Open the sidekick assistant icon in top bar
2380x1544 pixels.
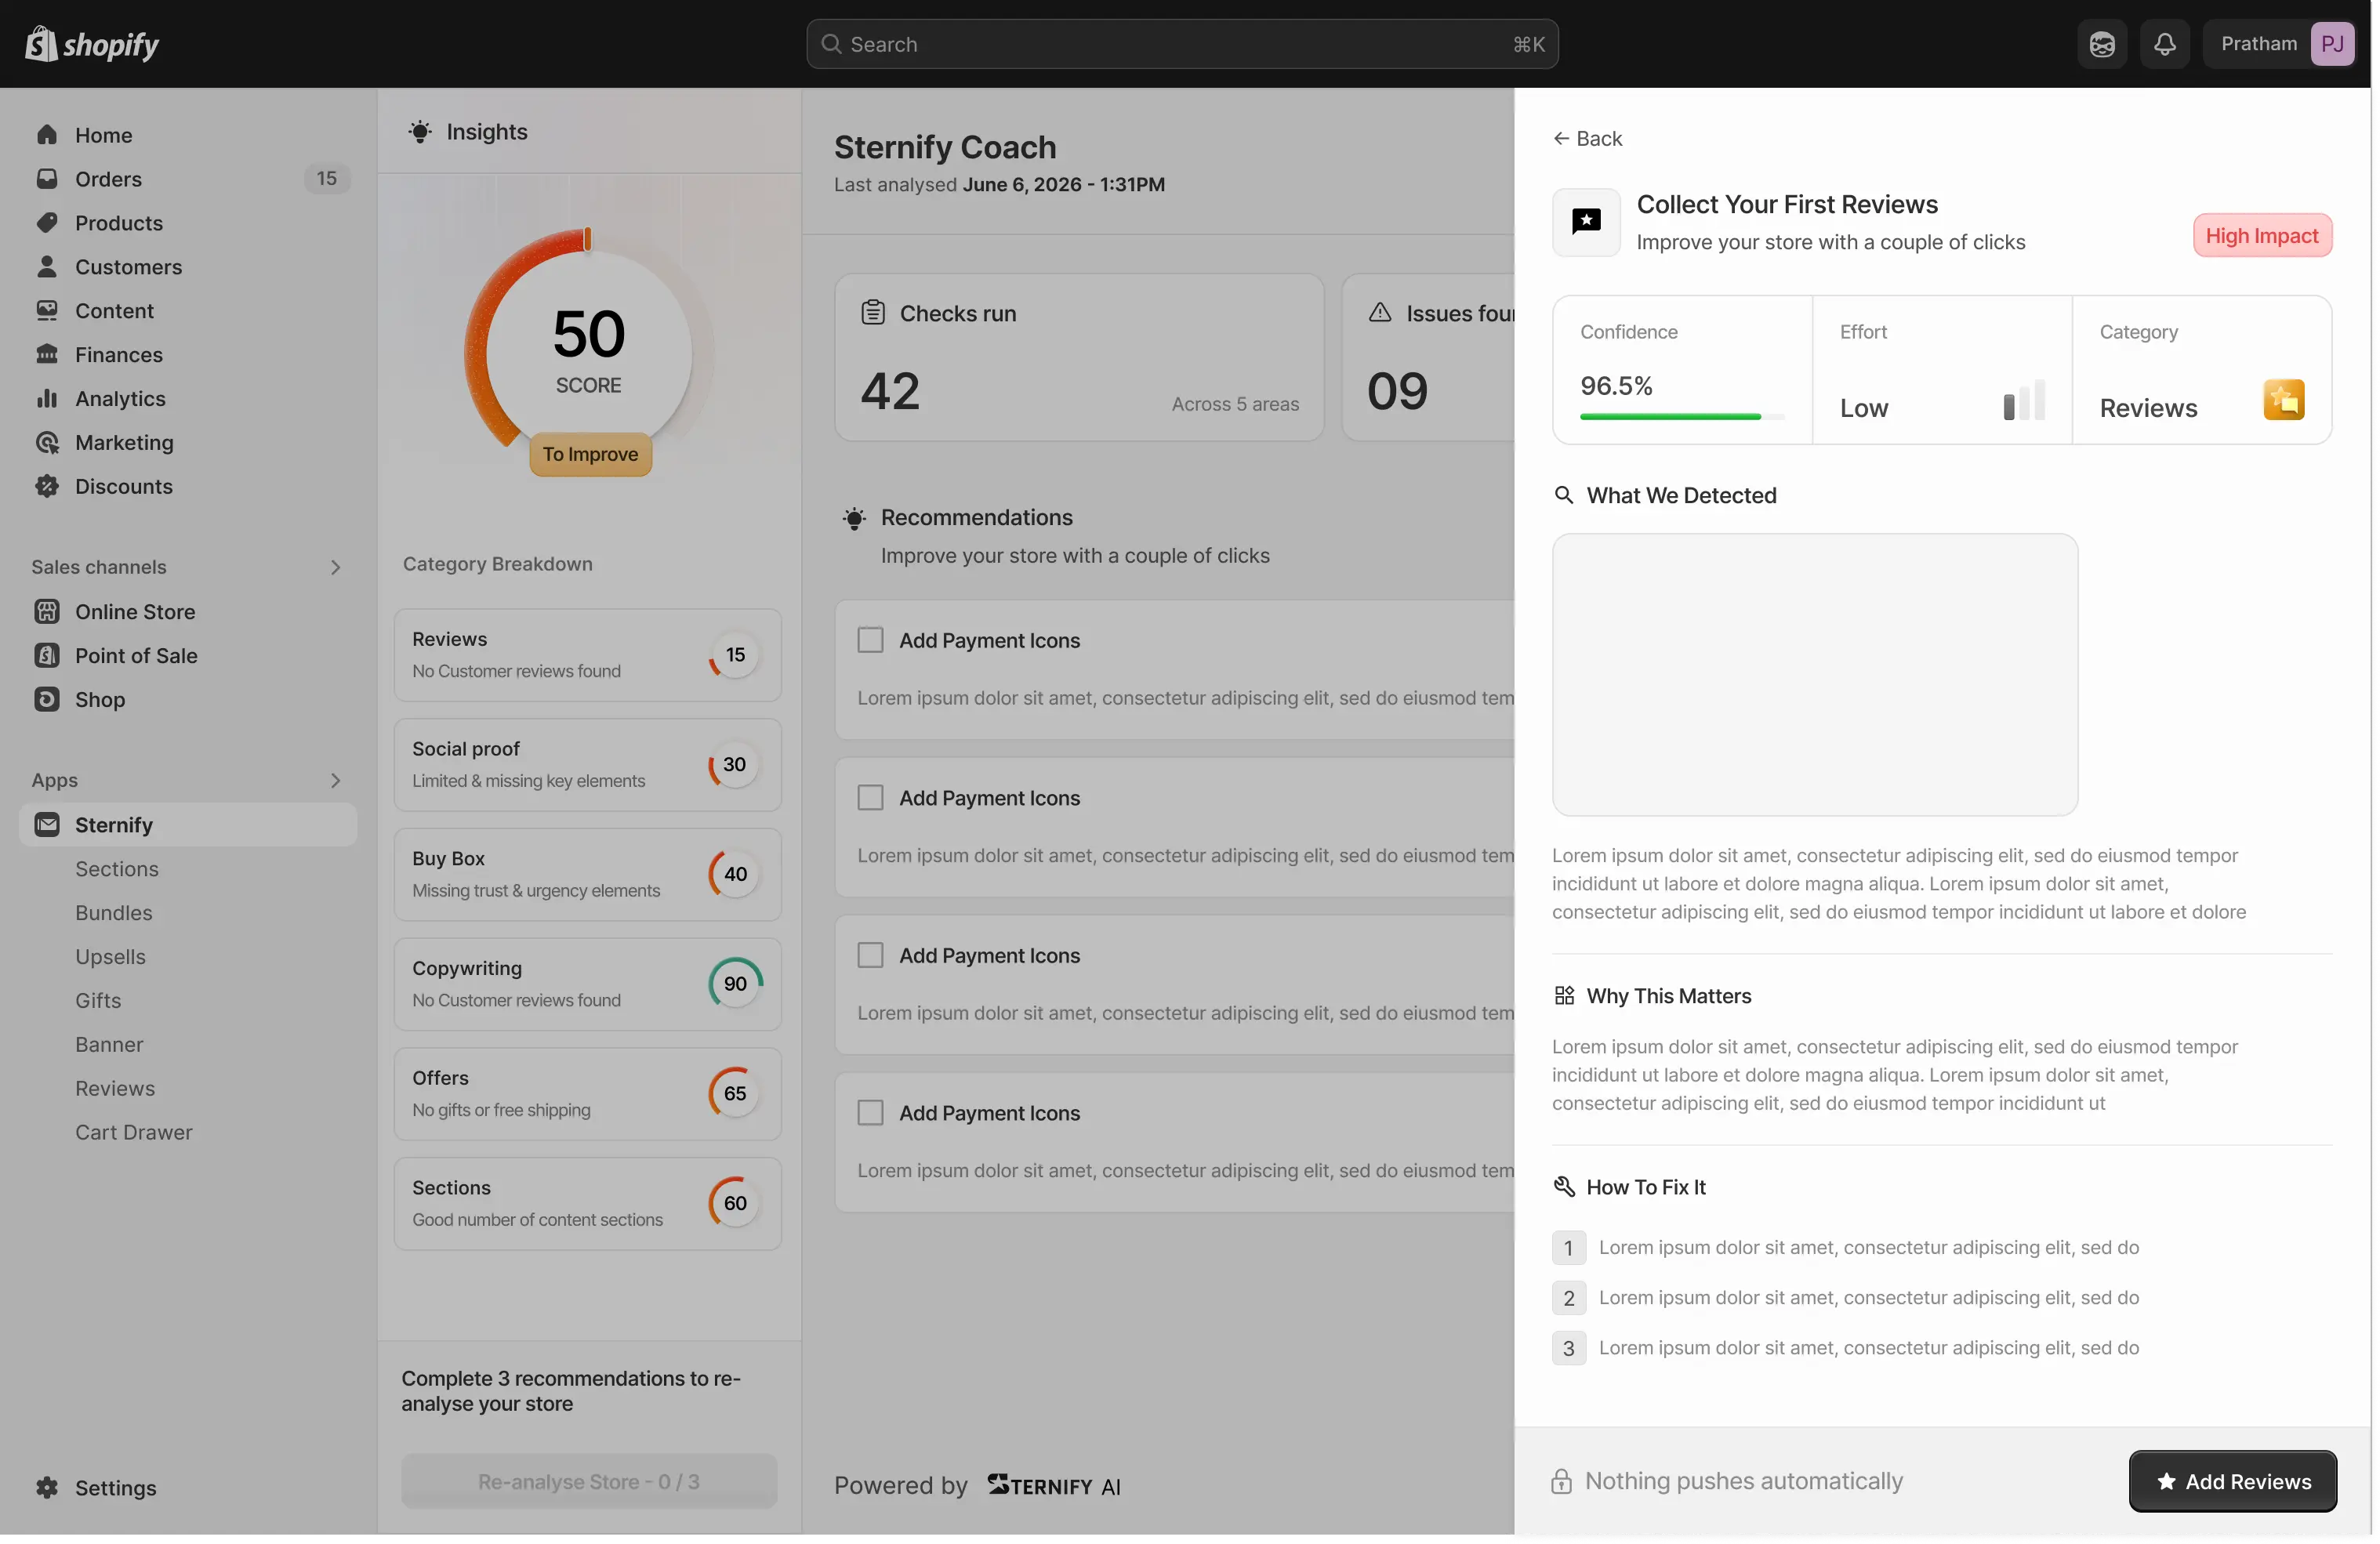click(2101, 44)
